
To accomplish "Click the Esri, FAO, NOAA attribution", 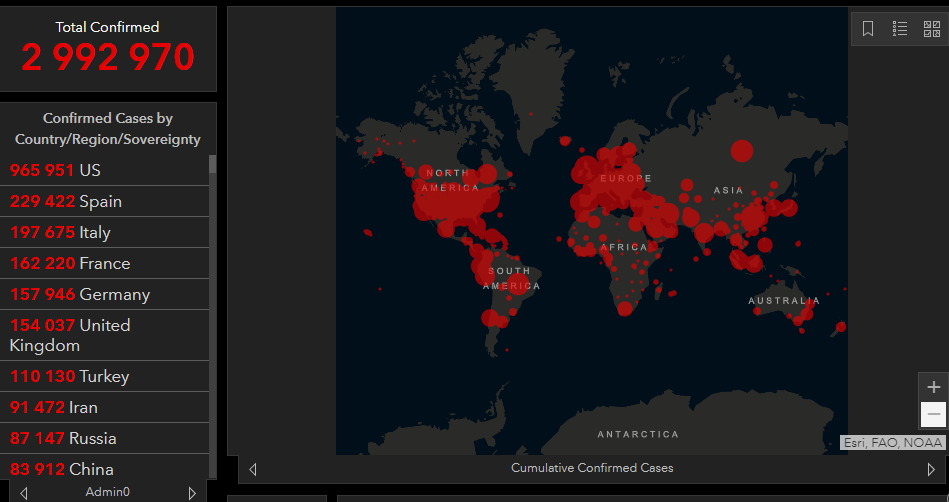I will coord(892,443).
